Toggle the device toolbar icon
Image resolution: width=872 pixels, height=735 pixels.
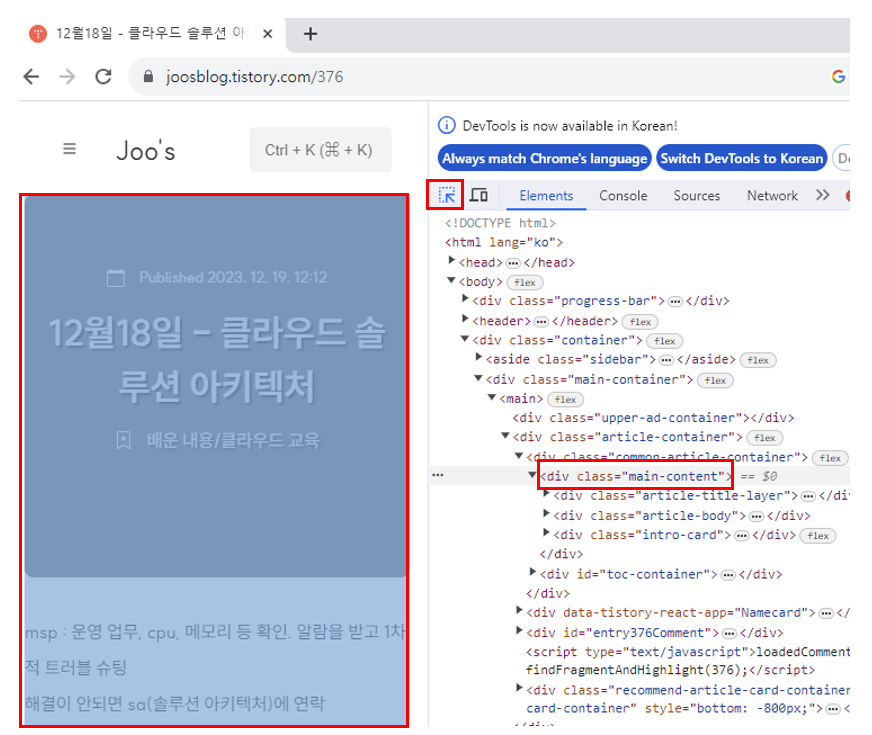tap(479, 195)
